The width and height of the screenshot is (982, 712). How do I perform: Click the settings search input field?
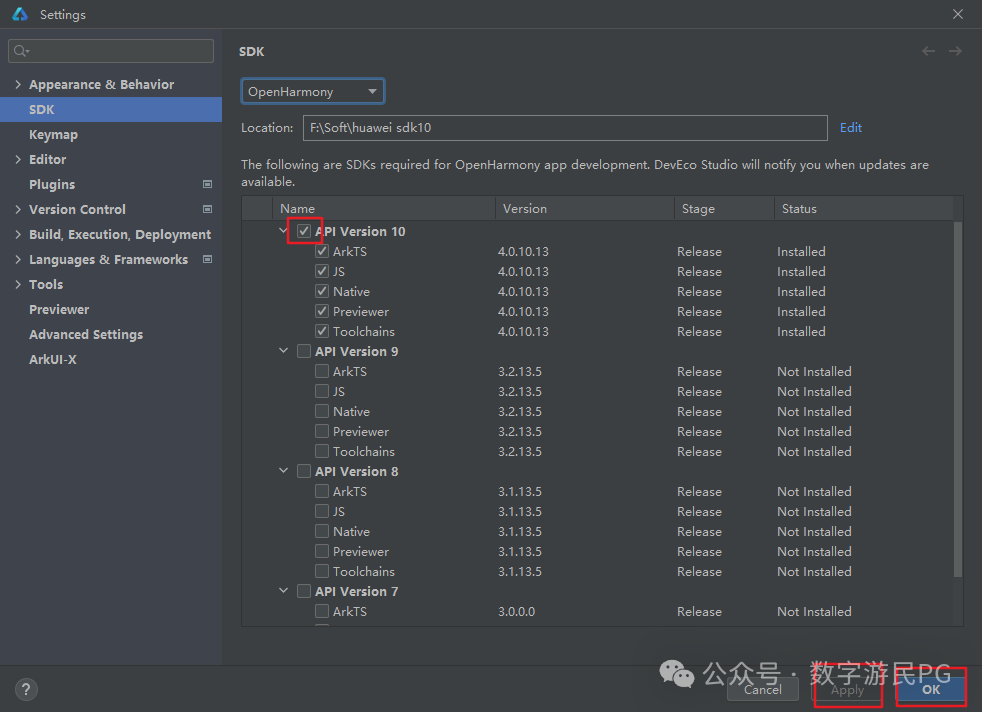pyautogui.click(x=111, y=51)
